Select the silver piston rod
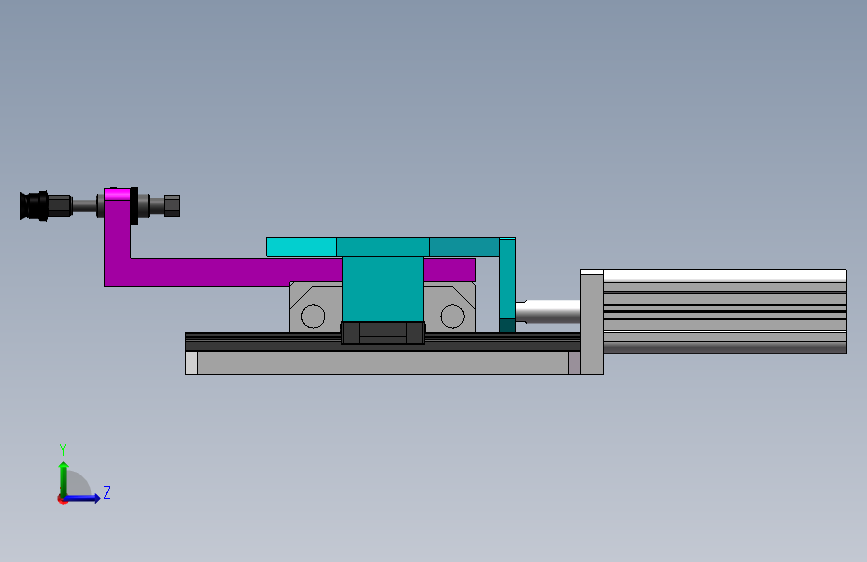Image resolution: width=867 pixels, height=562 pixels. pos(548,312)
